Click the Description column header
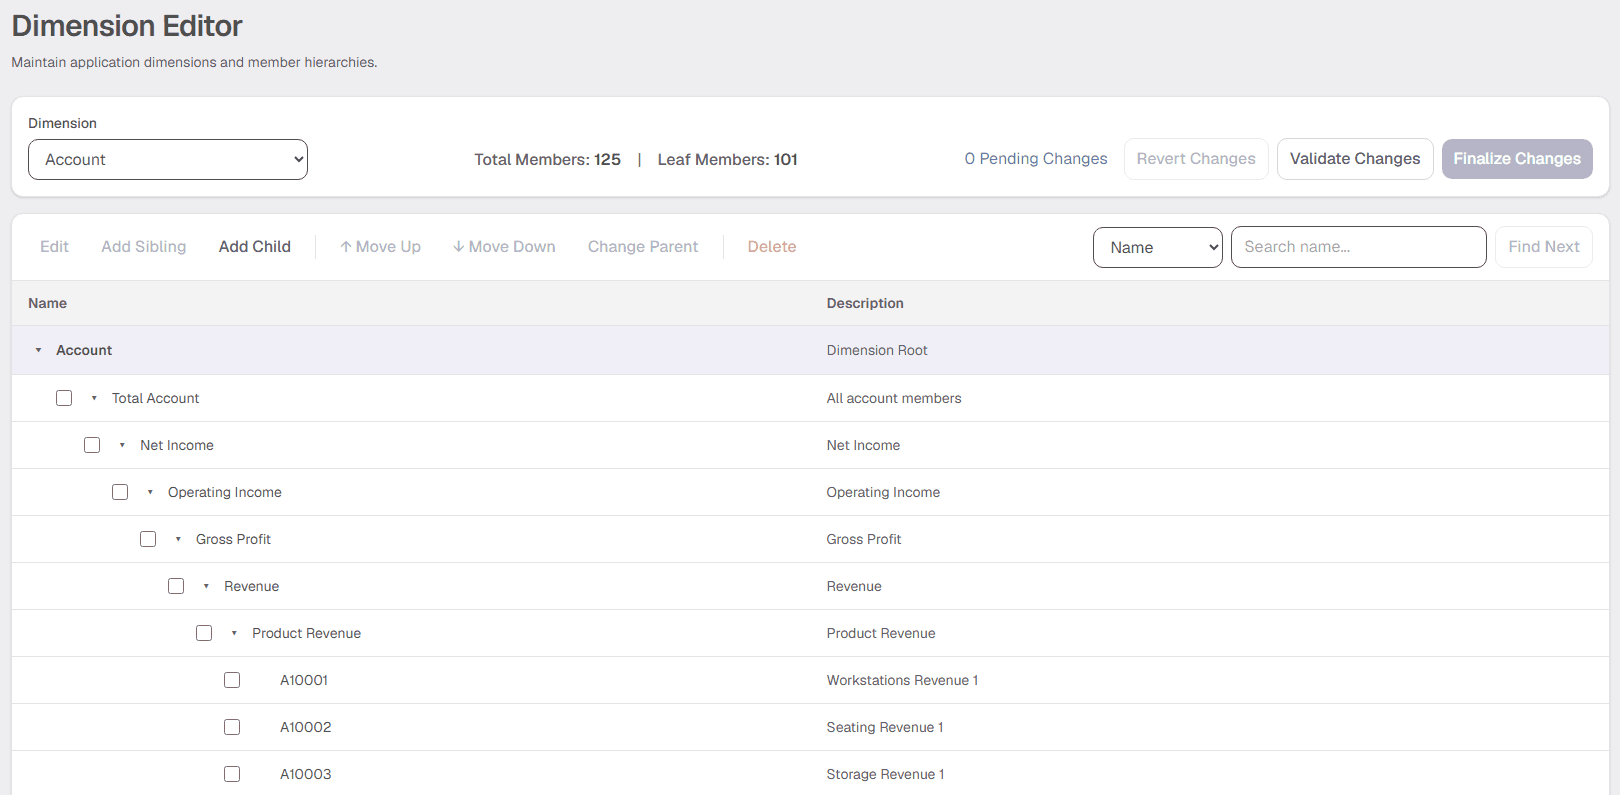 point(865,303)
